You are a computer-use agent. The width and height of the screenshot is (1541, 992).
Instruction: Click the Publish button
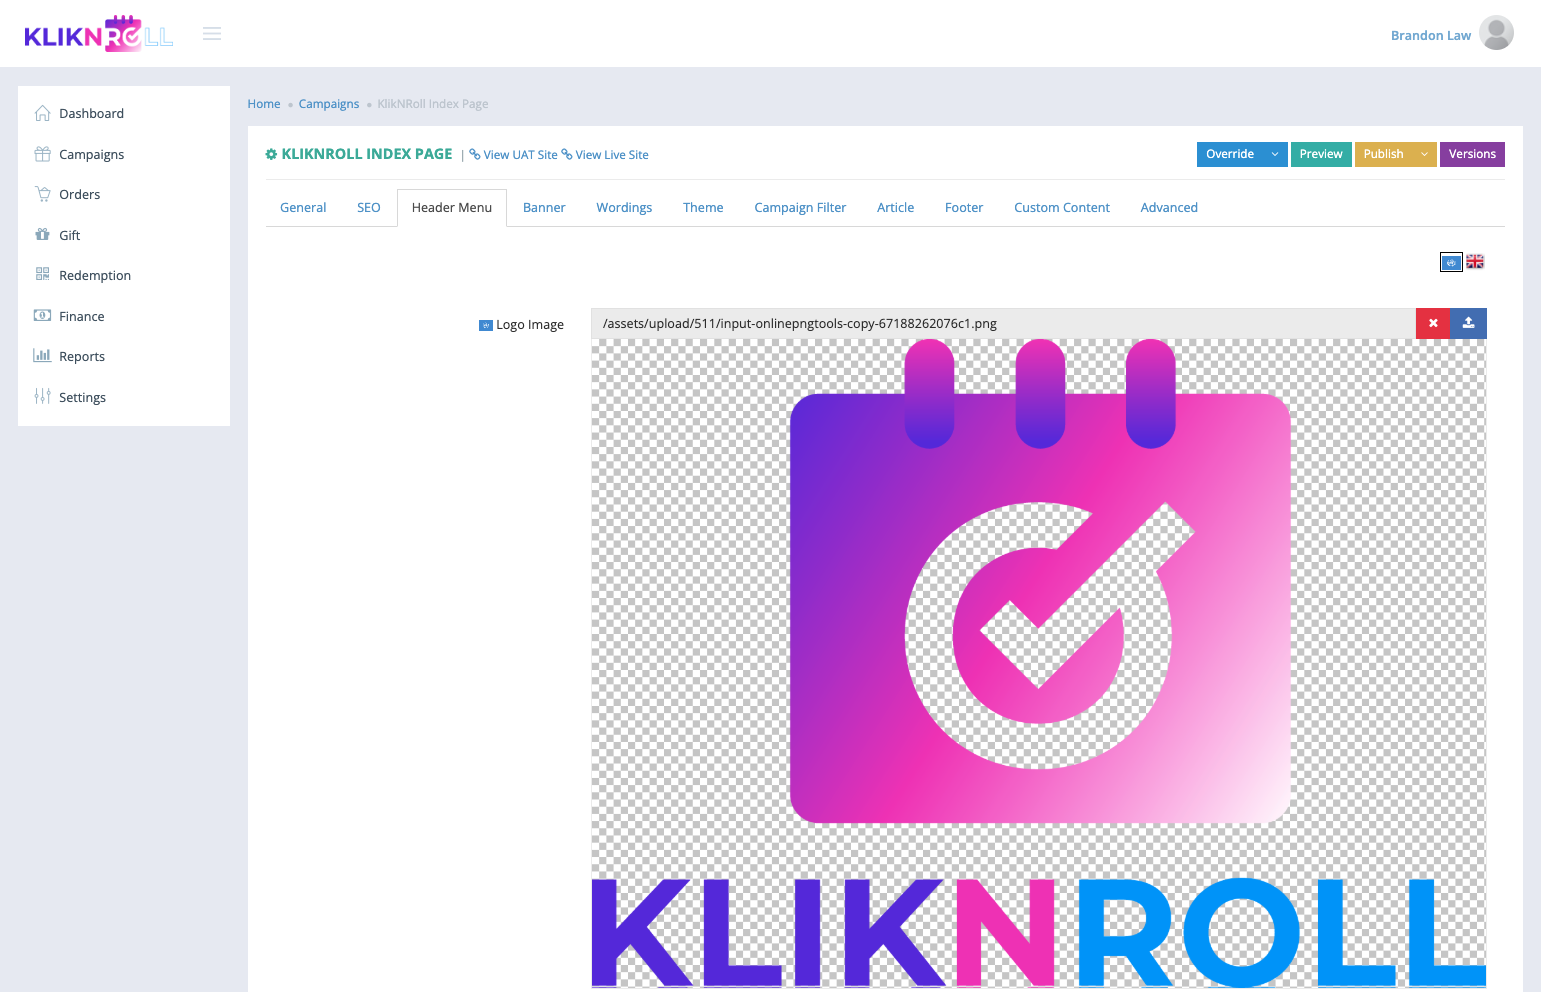(1384, 154)
